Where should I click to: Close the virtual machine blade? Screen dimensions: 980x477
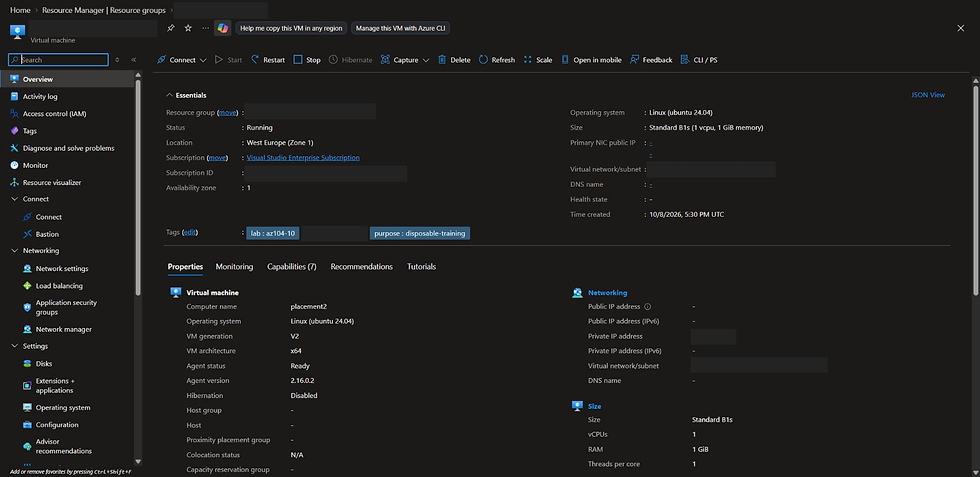pos(961,28)
